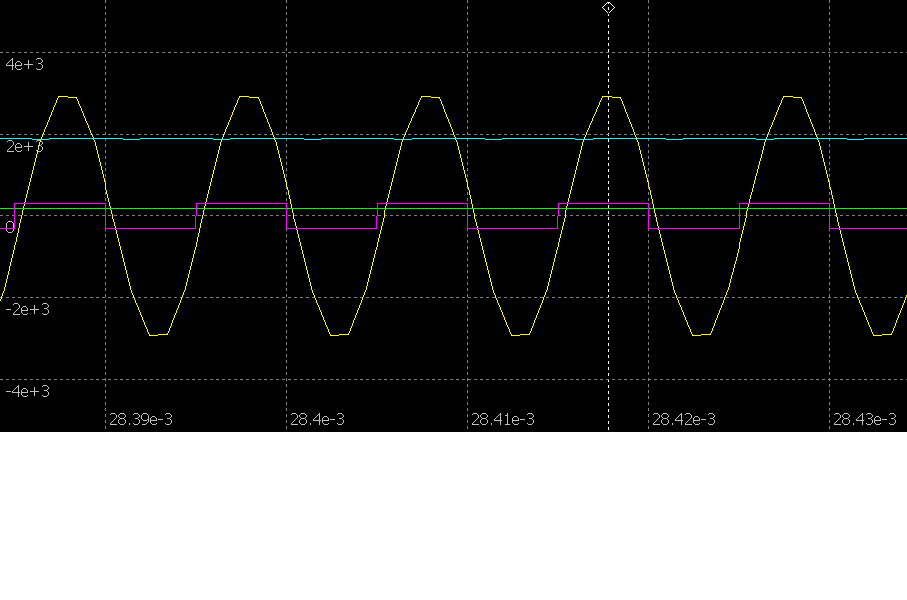Viewport: 907px width, 600px height.
Task: Click the 28.43e-3 time axis label
Action: click(x=864, y=419)
